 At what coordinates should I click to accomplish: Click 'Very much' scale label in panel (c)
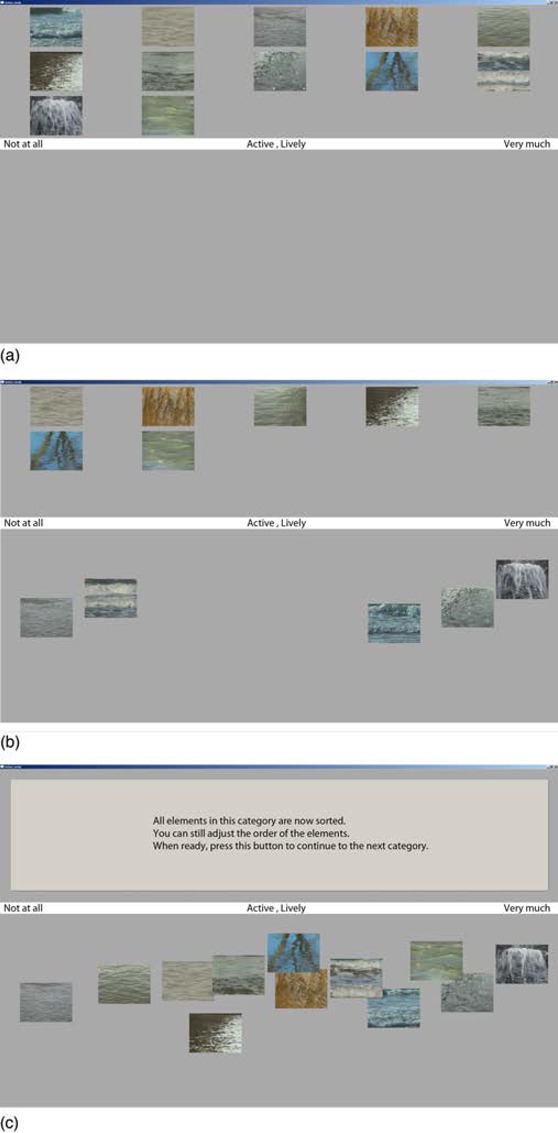[527, 908]
